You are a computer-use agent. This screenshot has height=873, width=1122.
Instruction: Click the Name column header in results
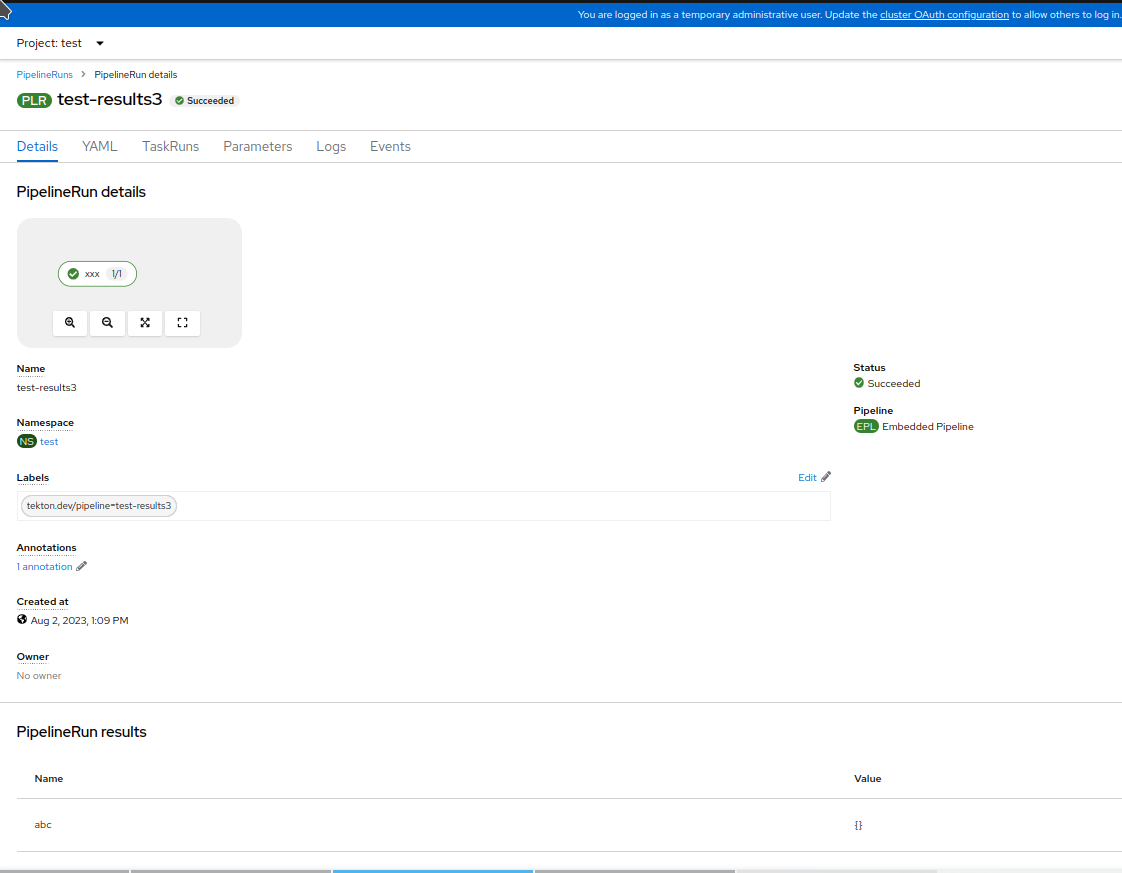coord(49,779)
